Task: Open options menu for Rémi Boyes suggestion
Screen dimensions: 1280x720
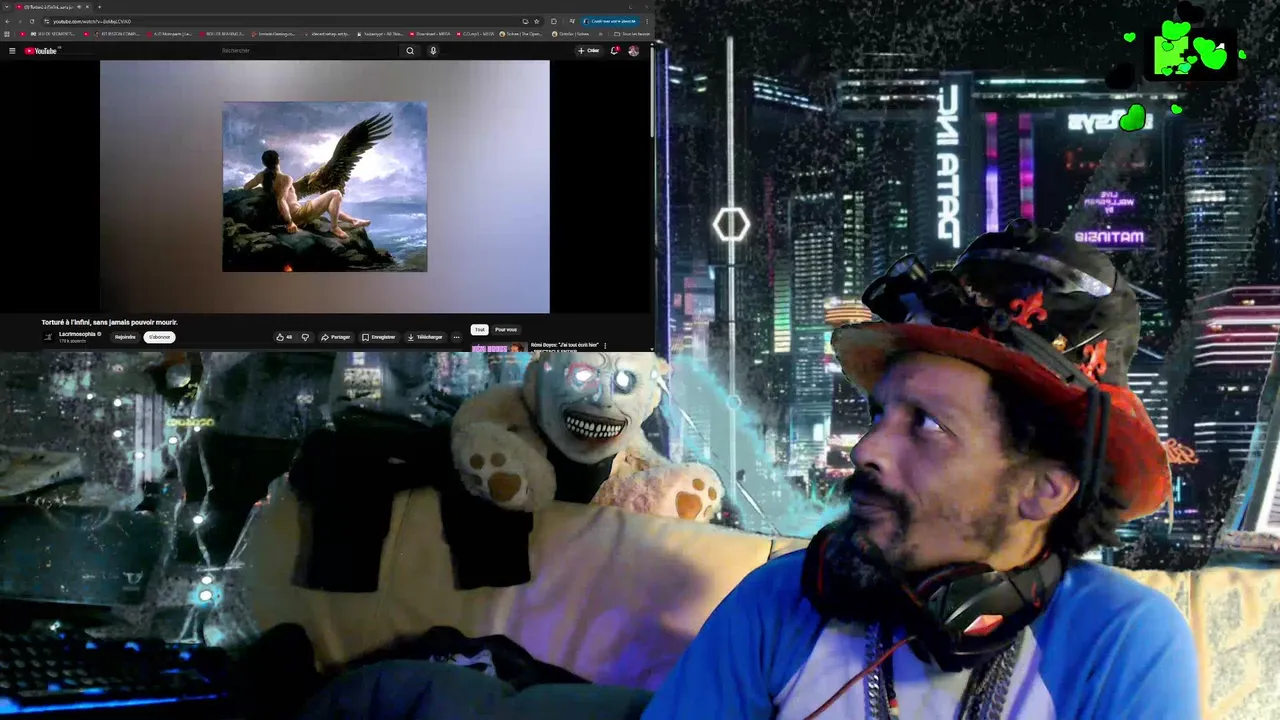Action: pyautogui.click(x=605, y=346)
